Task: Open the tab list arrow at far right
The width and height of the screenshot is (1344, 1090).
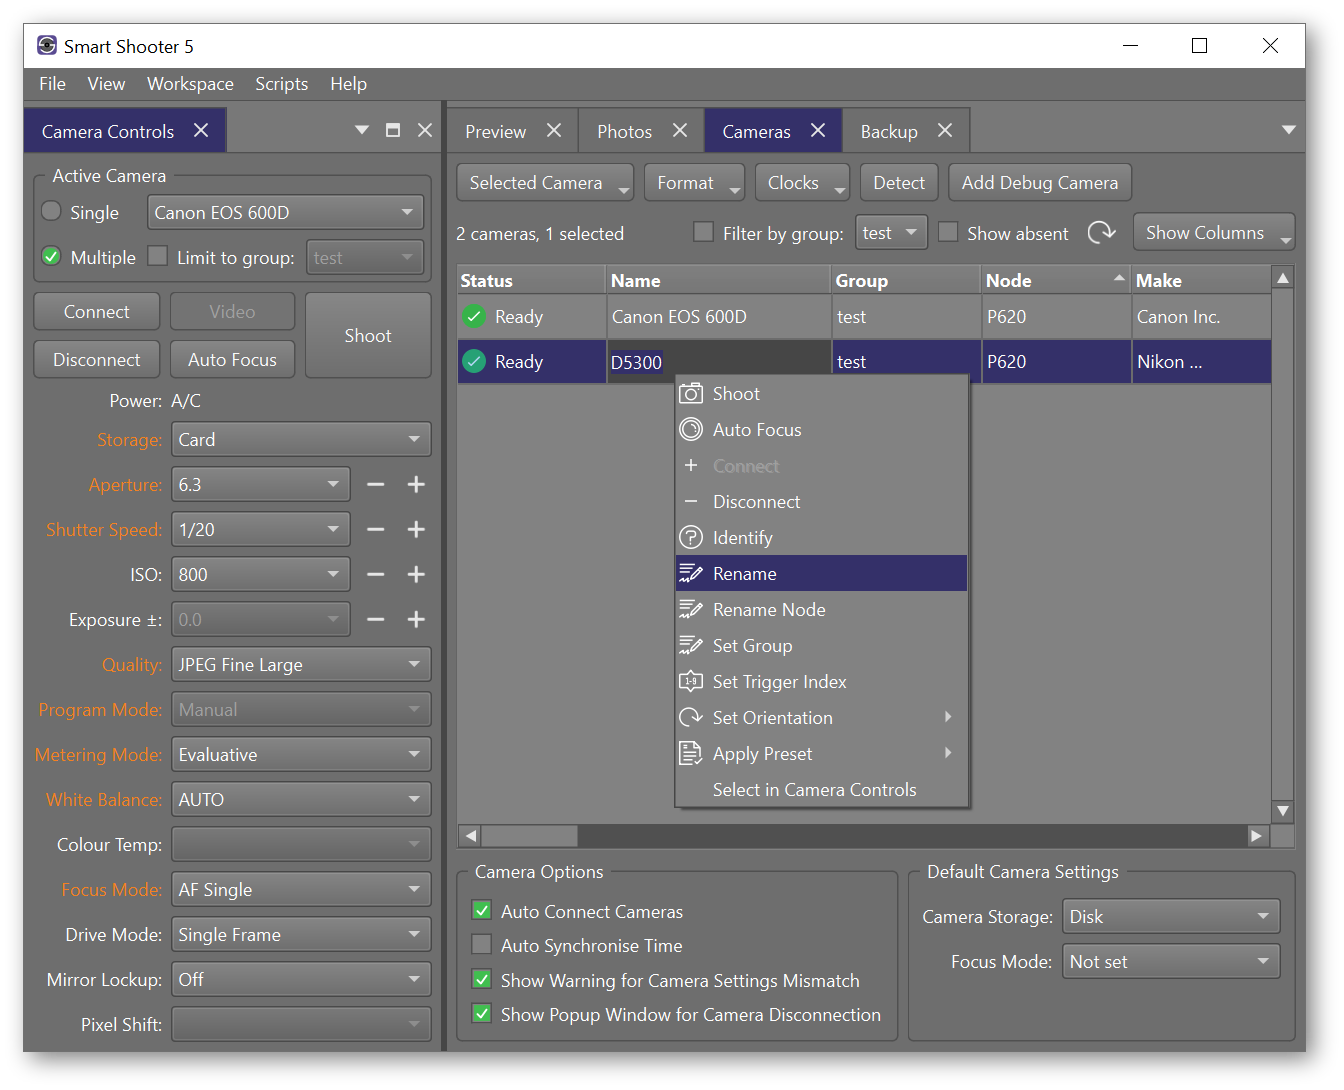Action: 1288,130
